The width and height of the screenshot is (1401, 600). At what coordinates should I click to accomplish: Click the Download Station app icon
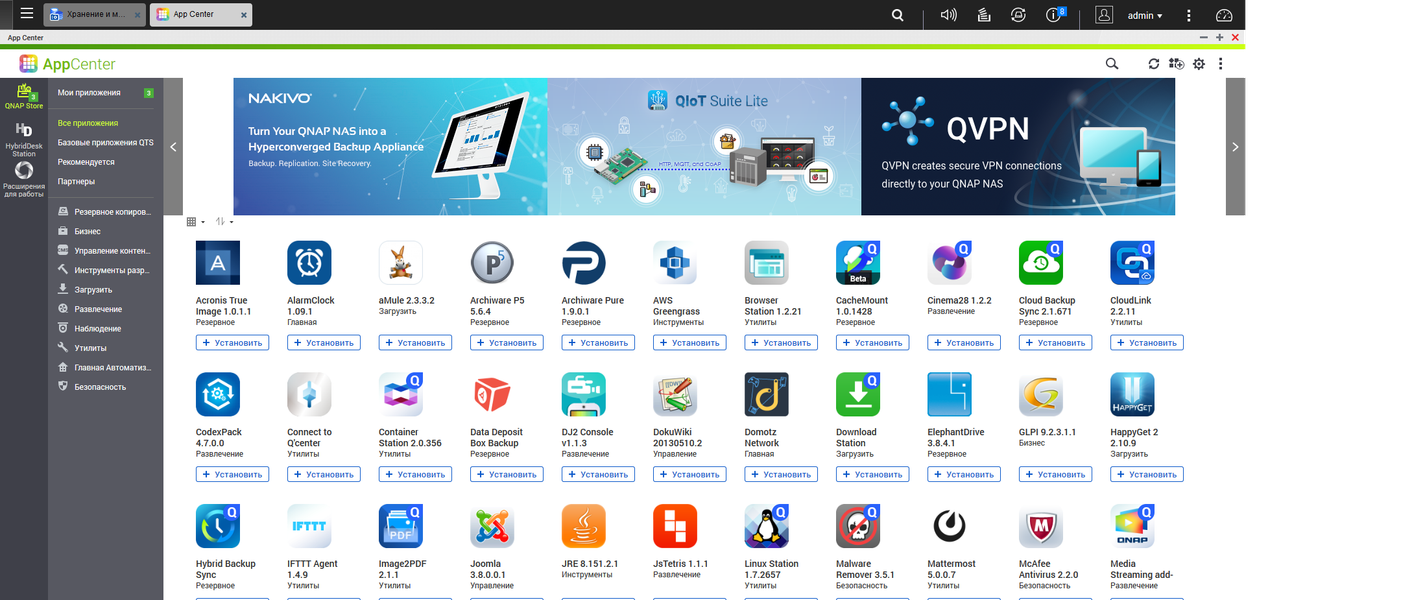click(x=858, y=395)
